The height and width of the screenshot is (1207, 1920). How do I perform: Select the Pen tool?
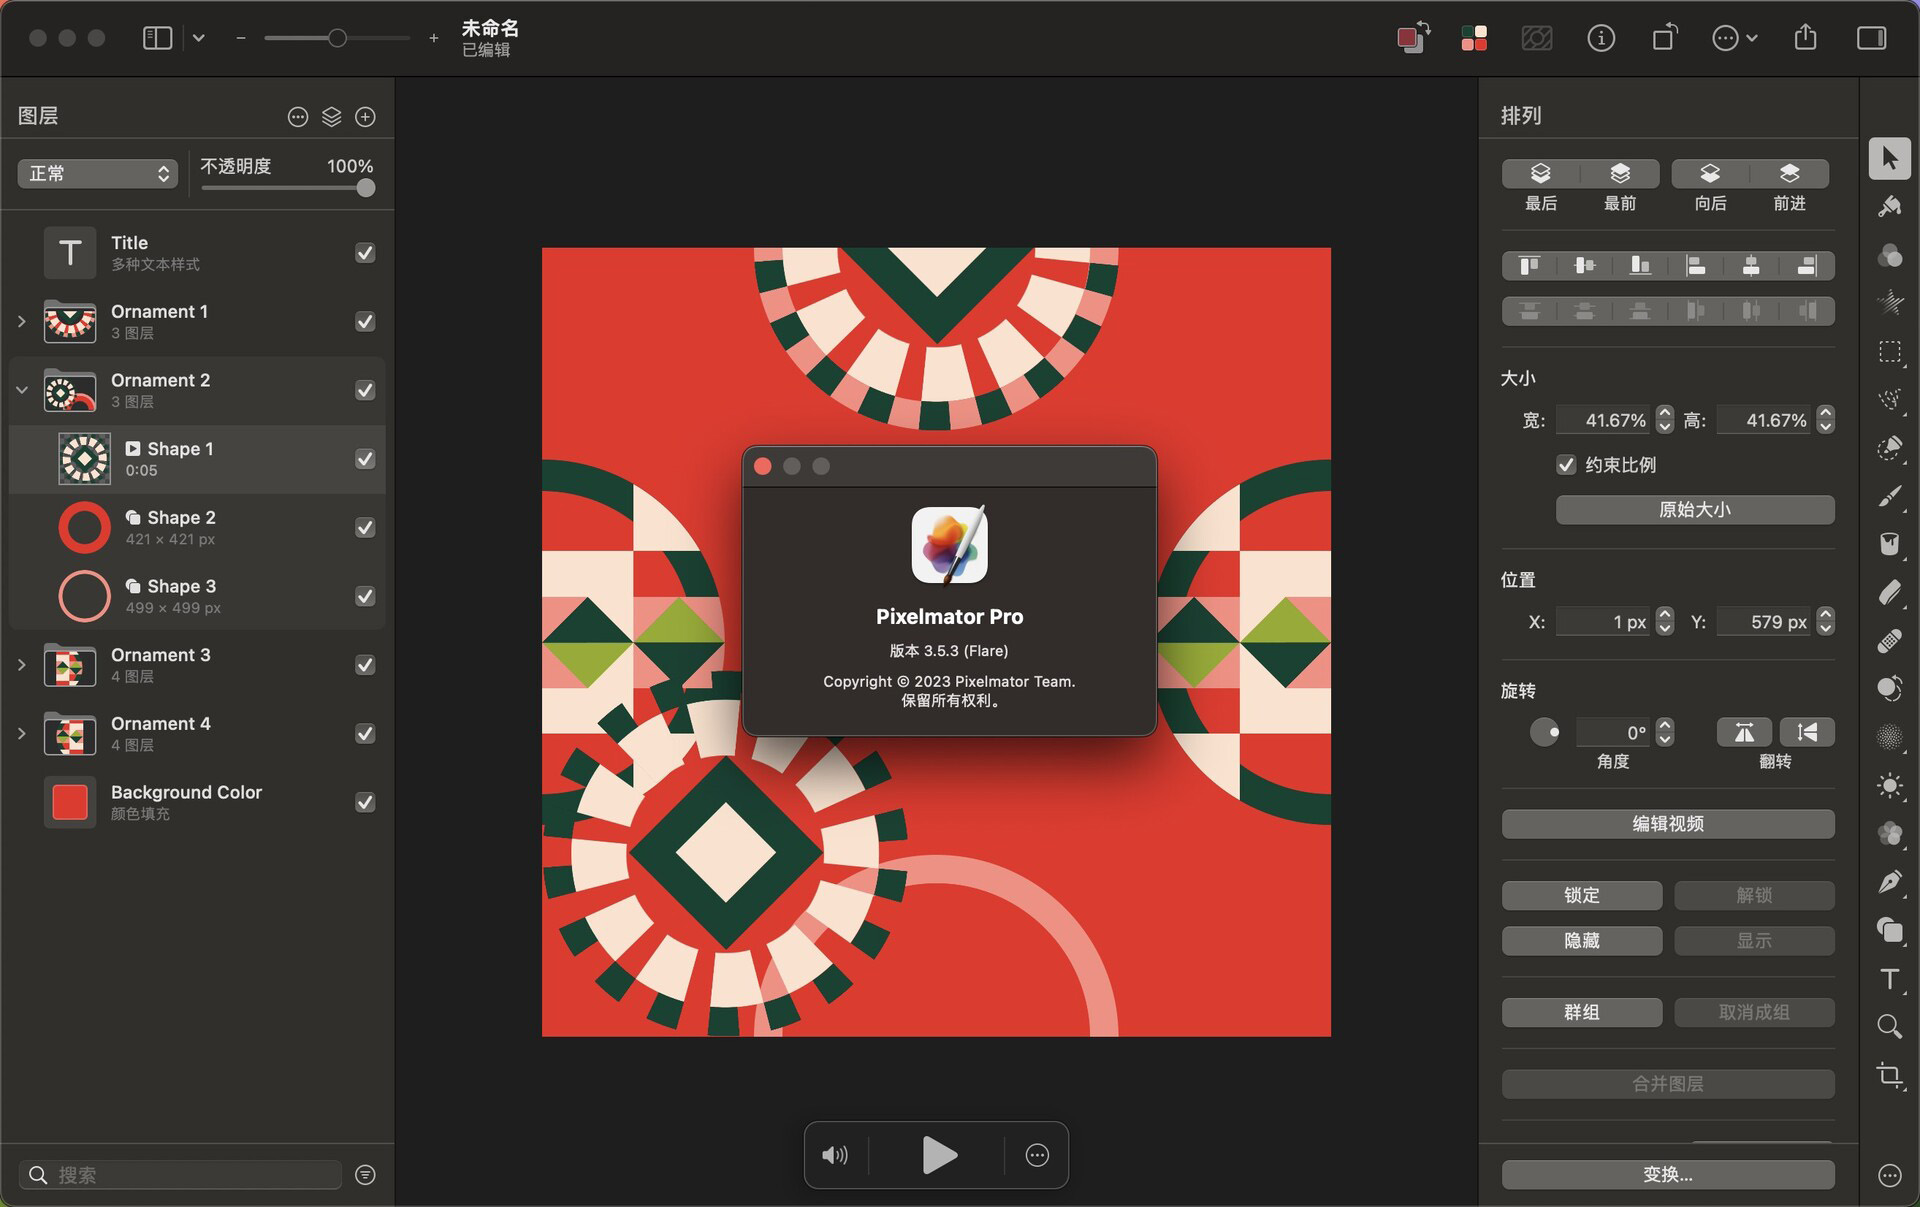pyautogui.click(x=1889, y=882)
